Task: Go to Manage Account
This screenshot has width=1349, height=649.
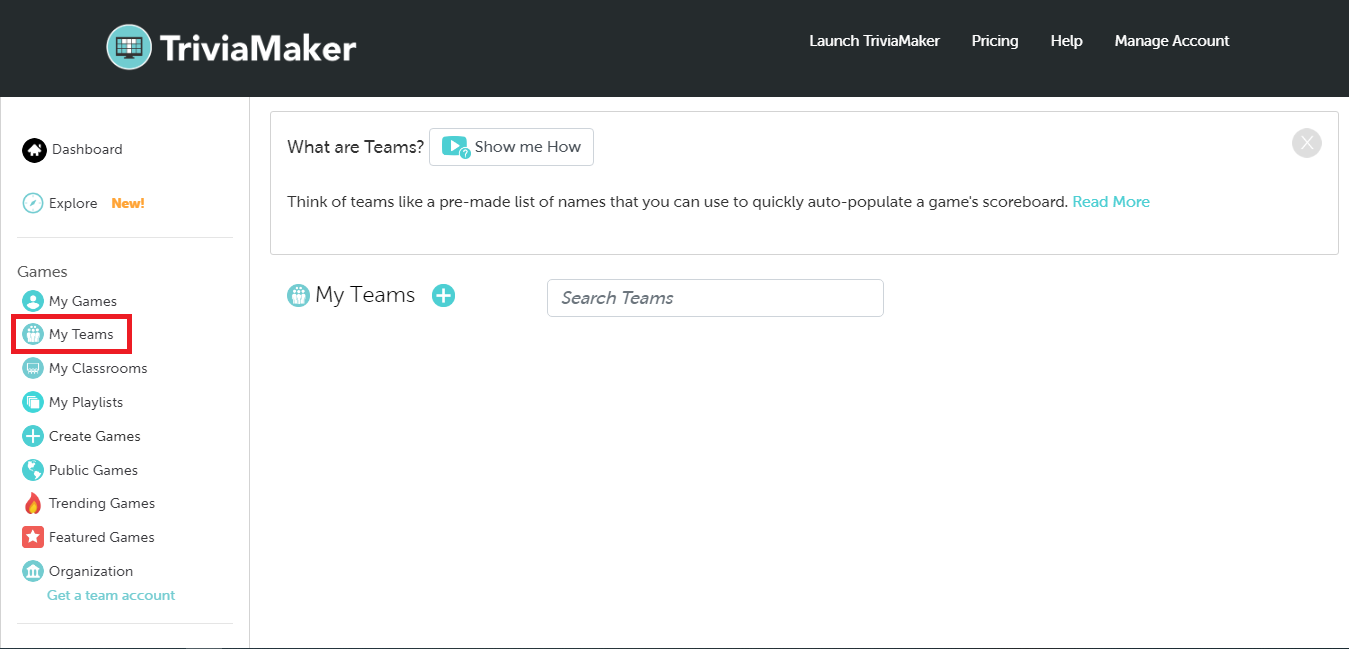Action: point(1171,41)
